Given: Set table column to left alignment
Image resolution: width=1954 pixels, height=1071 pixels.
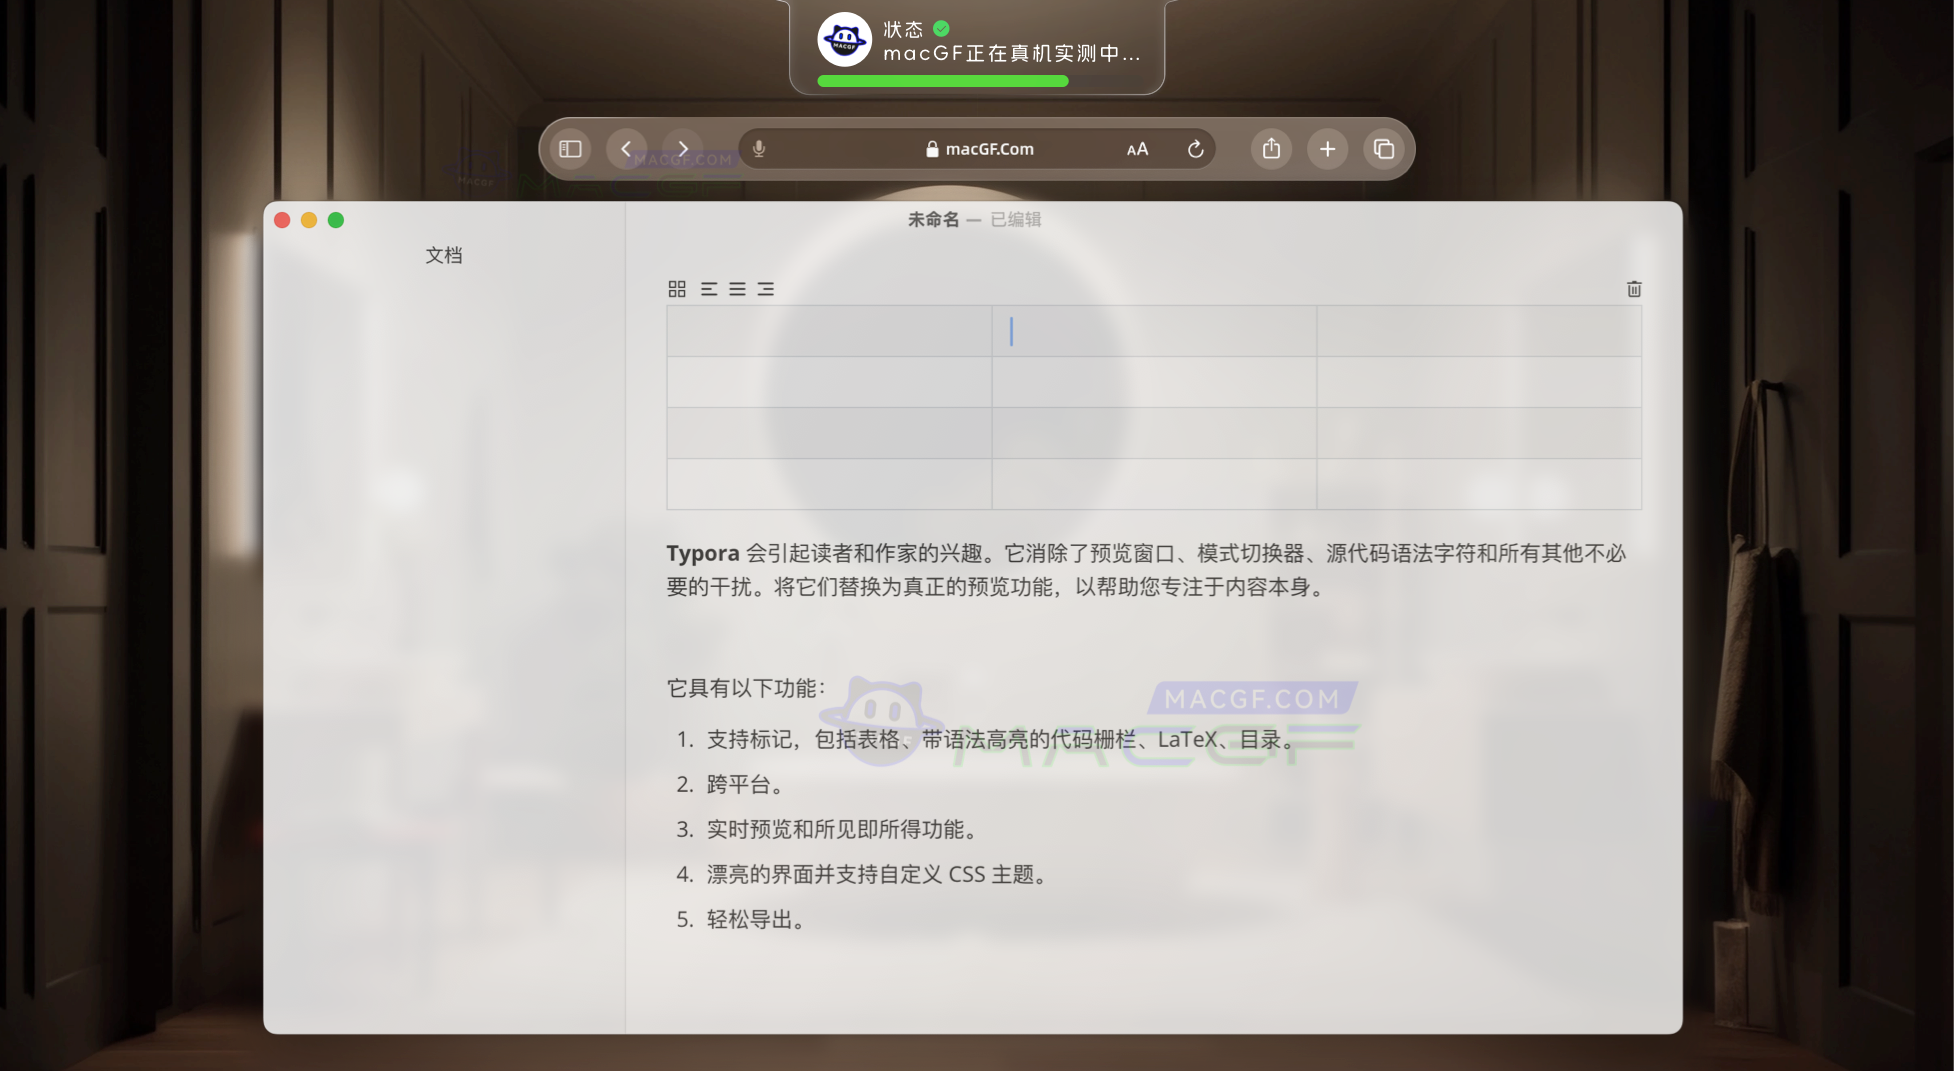Looking at the screenshot, I should point(707,289).
